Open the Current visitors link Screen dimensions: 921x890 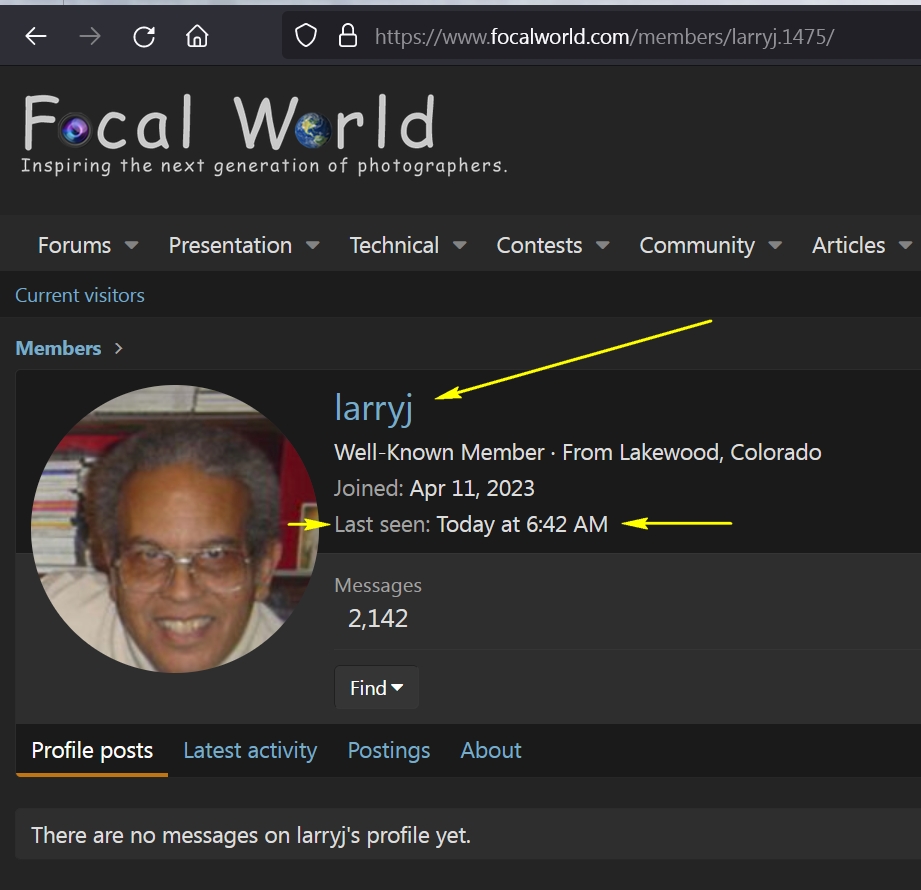[80, 295]
